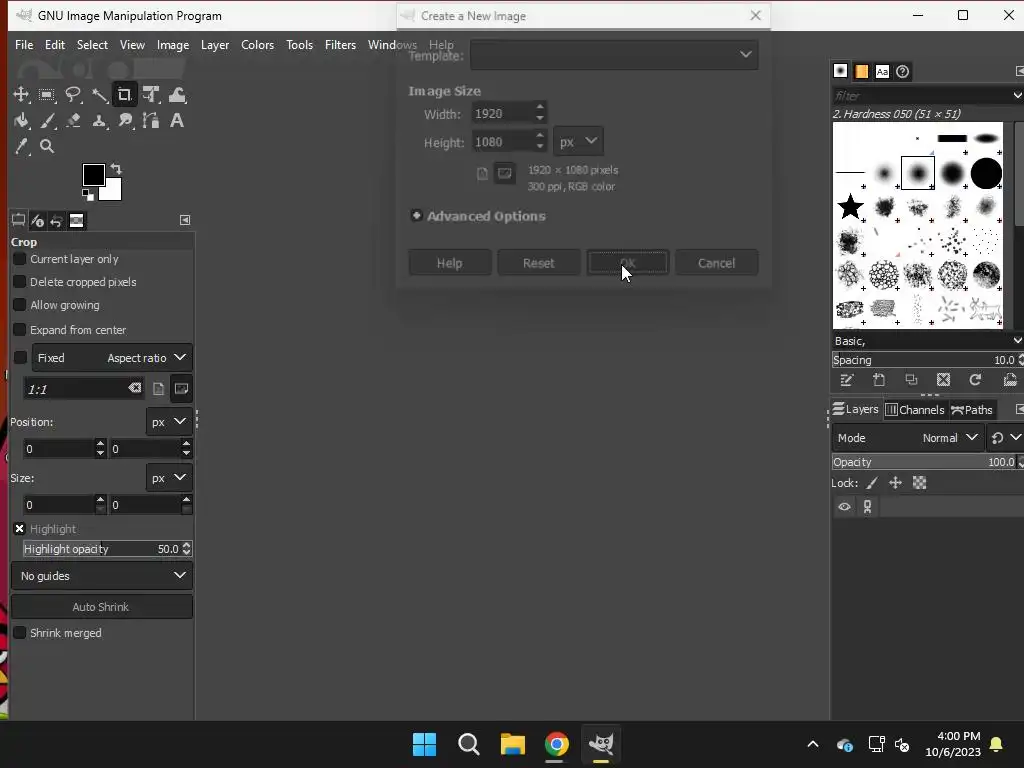Select the Eraser tool
1024x768 pixels.
73,121
